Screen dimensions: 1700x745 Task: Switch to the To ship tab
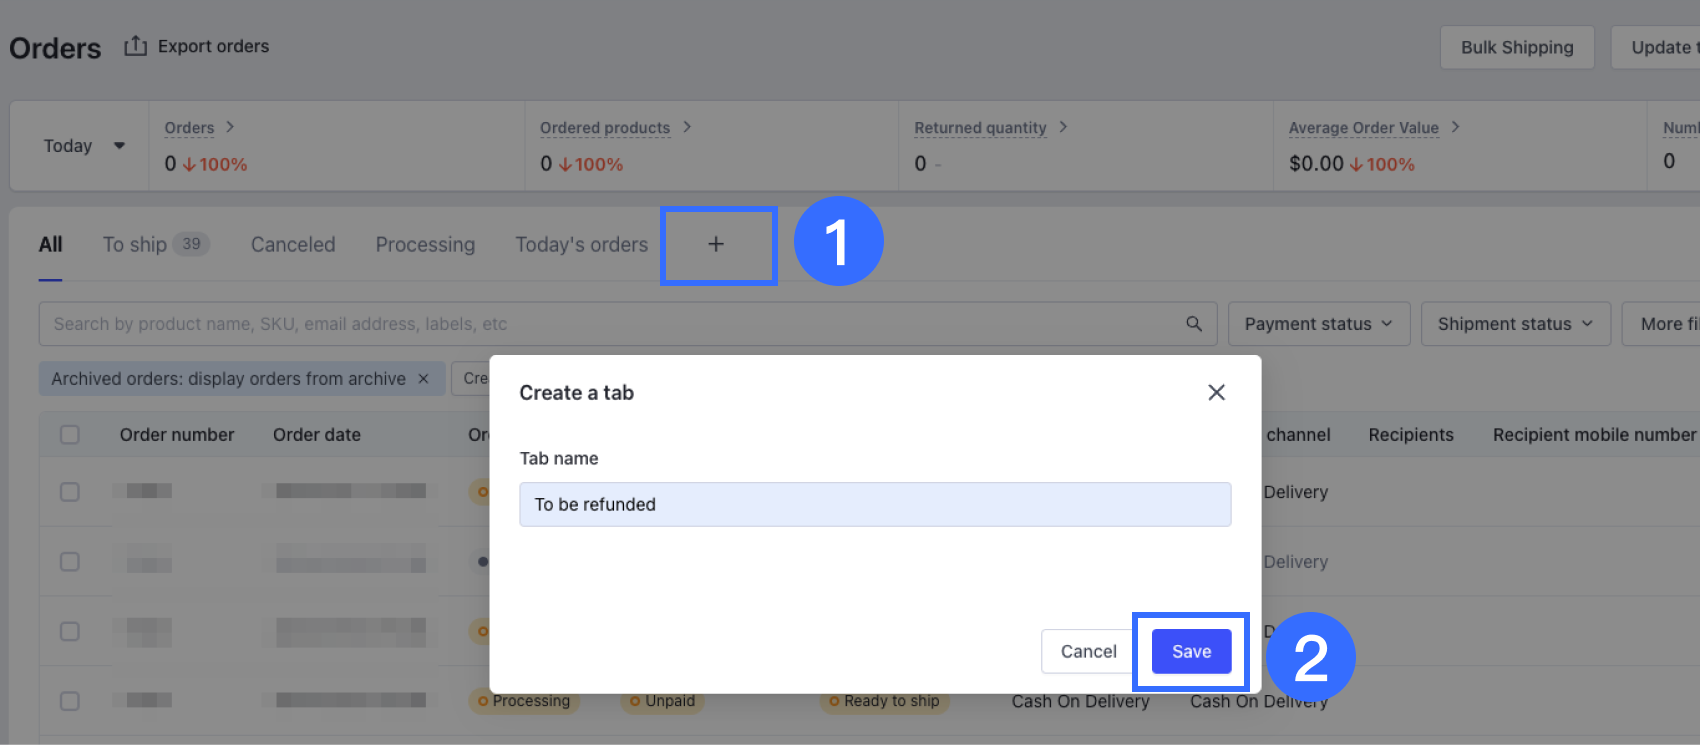(x=135, y=245)
